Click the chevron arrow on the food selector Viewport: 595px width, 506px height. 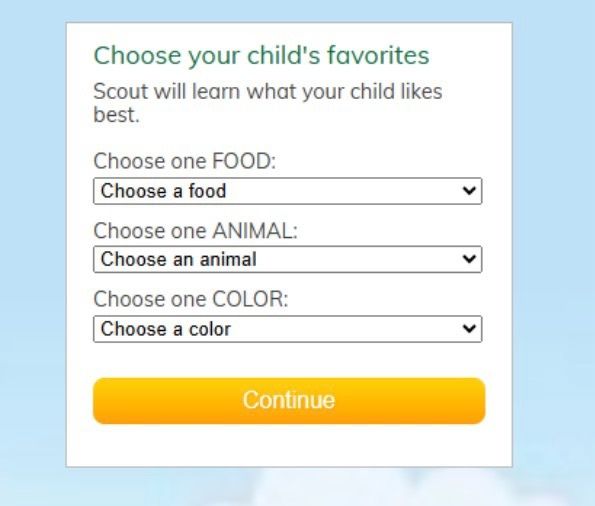coord(469,191)
